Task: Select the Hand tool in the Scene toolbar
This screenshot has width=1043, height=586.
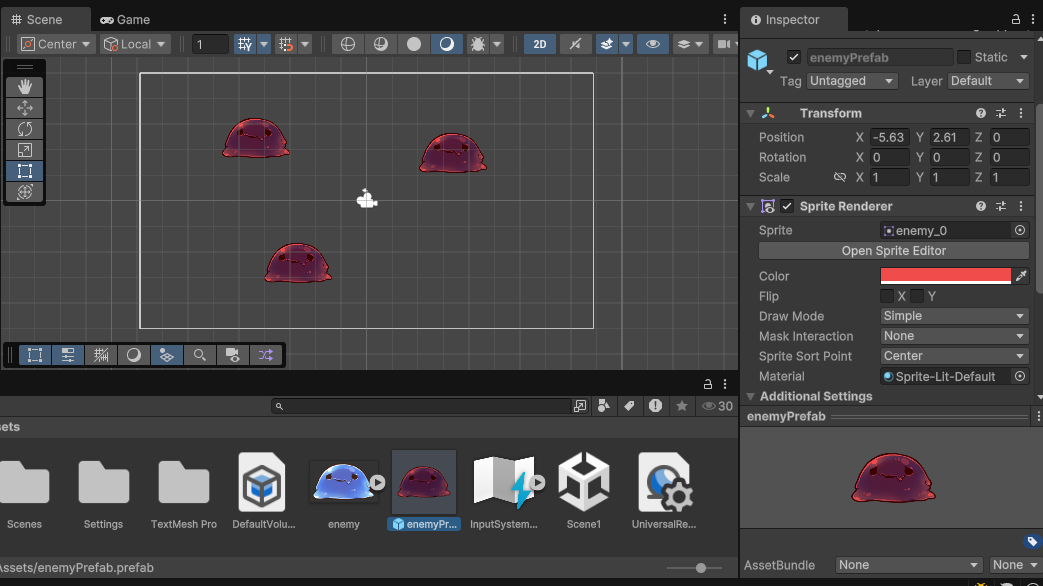Action: tap(24, 87)
